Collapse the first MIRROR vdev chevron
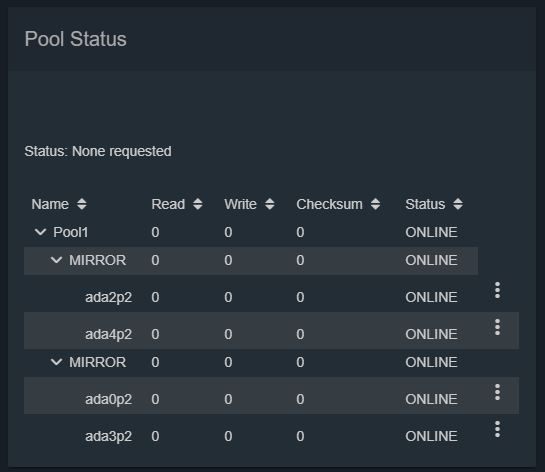The height and width of the screenshot is (472, 545). tap(57, 260)
